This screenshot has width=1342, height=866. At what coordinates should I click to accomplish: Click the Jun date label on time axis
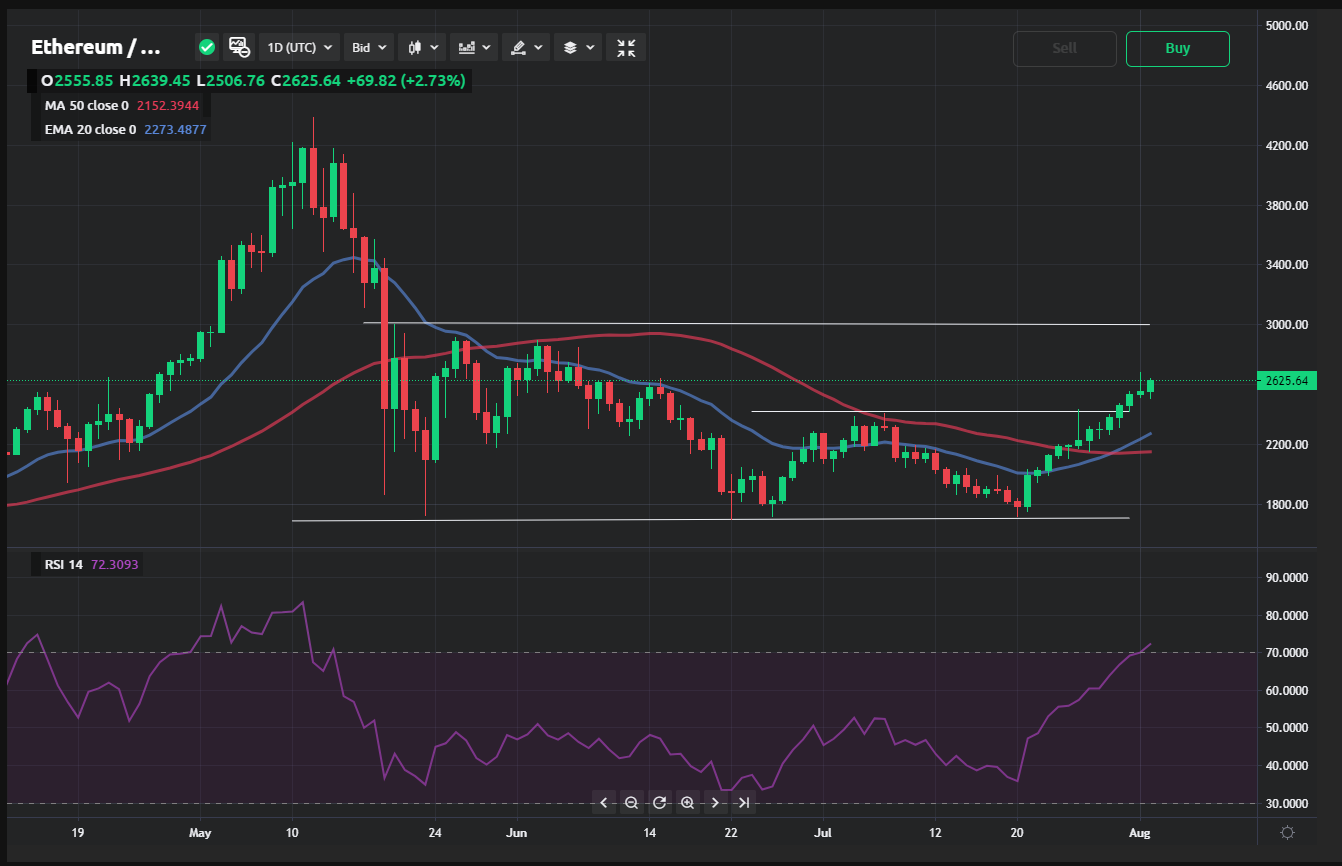(516, 832)
